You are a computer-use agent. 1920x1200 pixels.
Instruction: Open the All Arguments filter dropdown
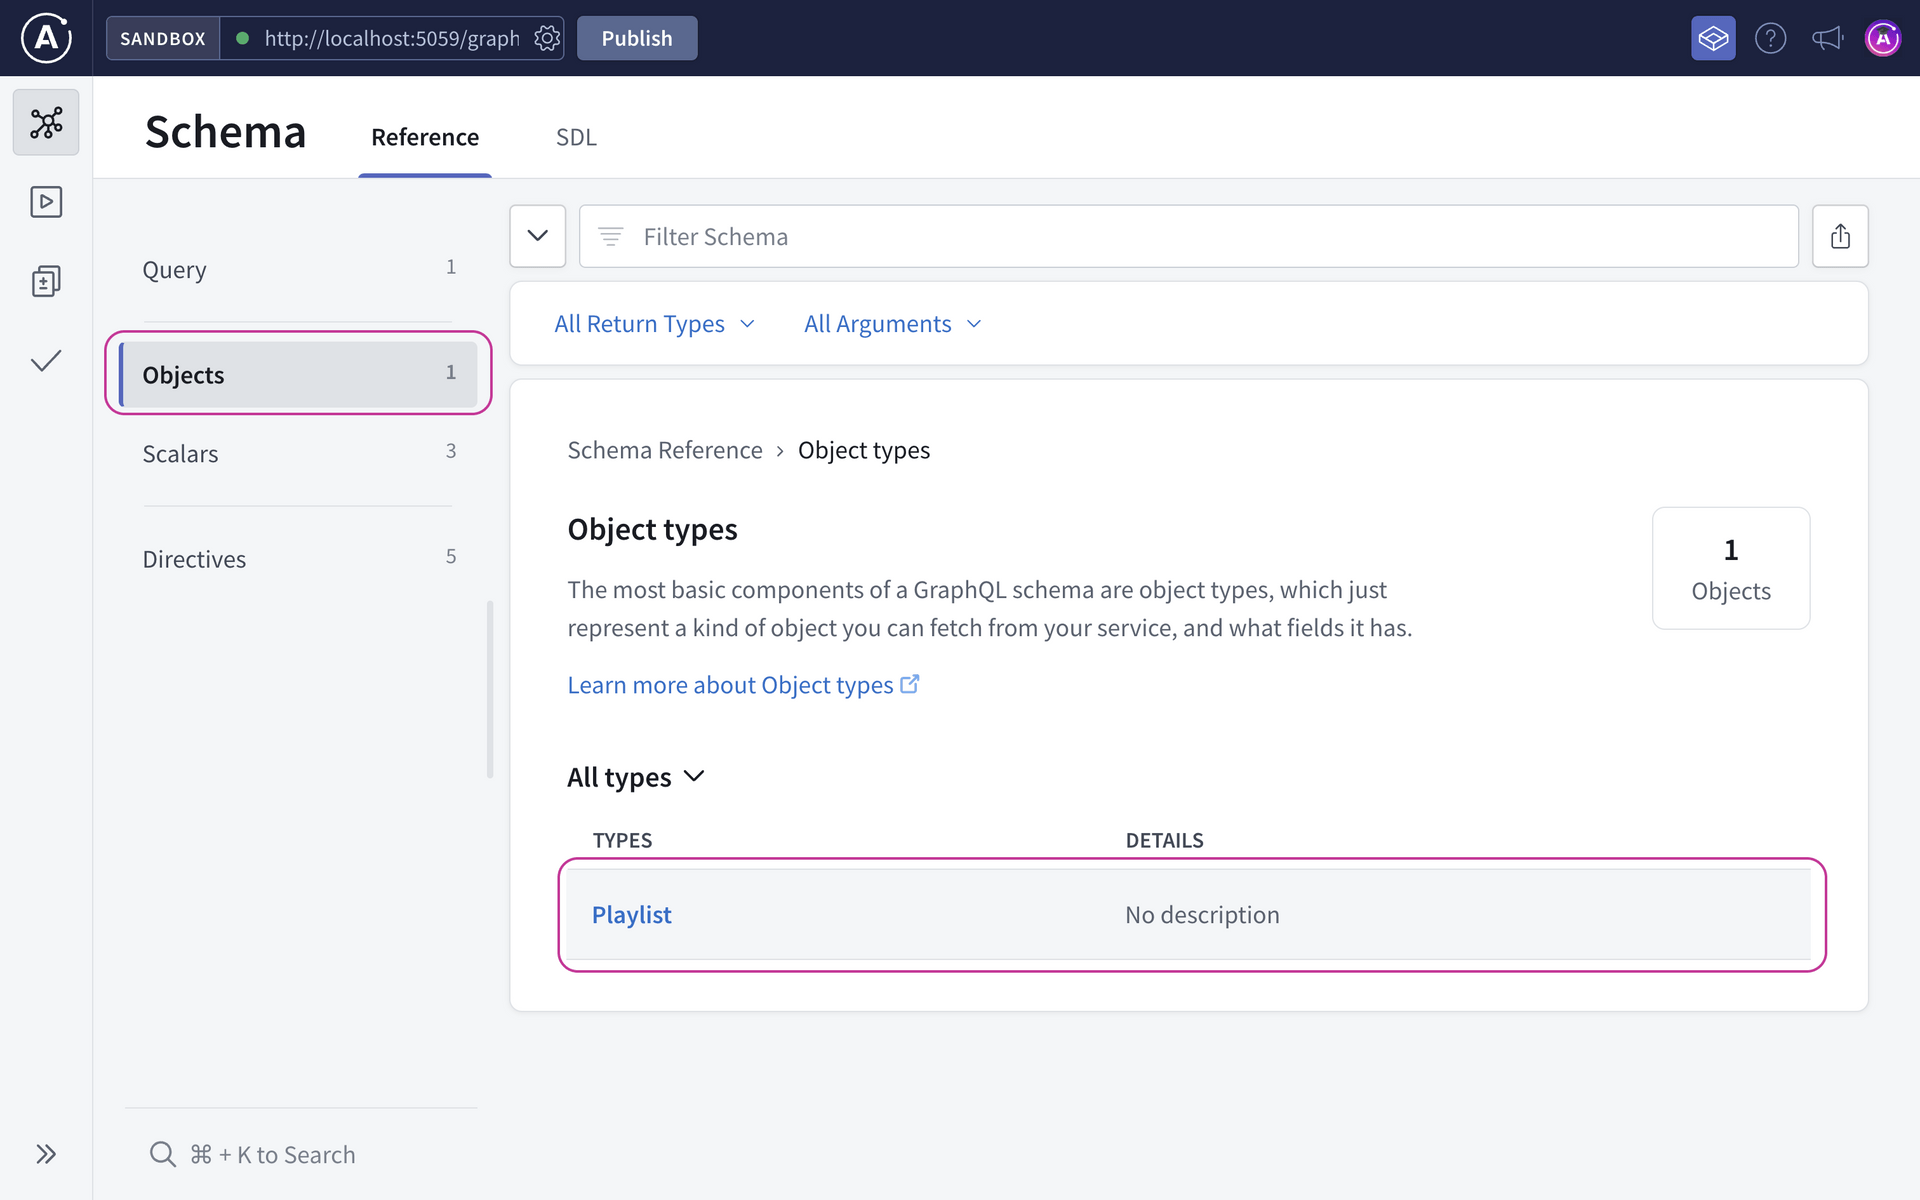click(892, 323)
